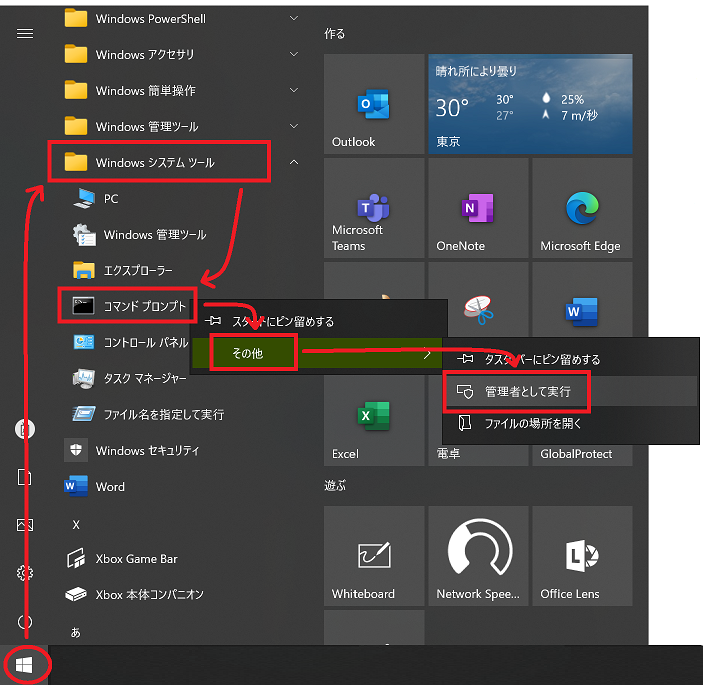Open Documents icon in left rail
The width and height of the screenshot is (703, 685).
tap(25, 477)
